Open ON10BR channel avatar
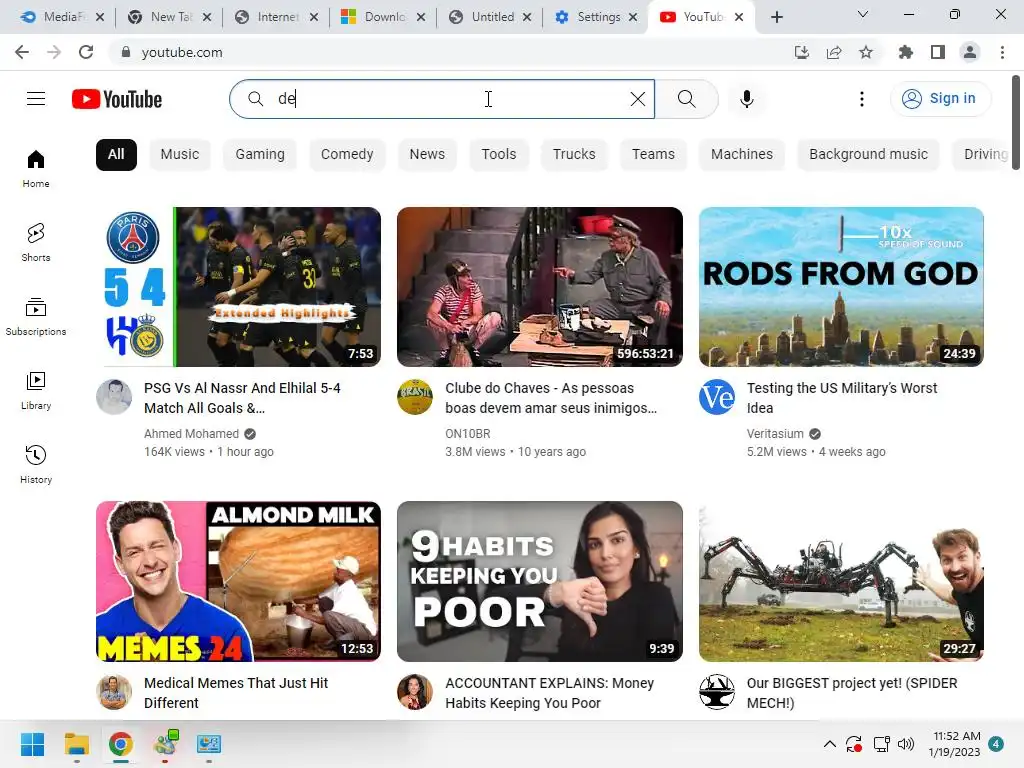Viewport: 1024px width, 768px height. pos(415,397)
